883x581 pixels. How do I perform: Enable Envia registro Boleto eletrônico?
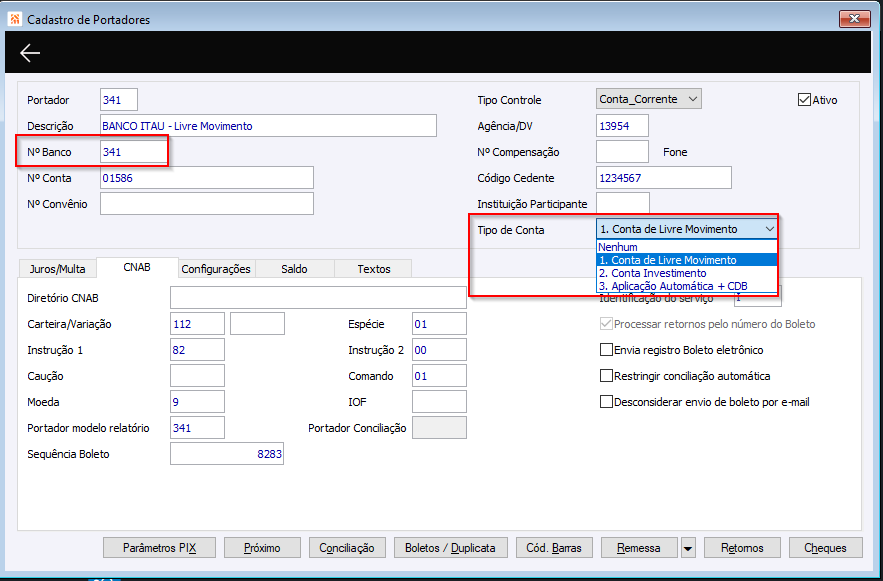606,350
